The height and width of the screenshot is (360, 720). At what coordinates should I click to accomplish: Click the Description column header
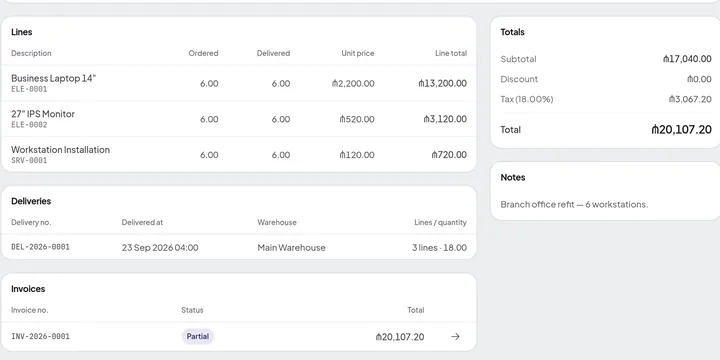tap(31, 53)
